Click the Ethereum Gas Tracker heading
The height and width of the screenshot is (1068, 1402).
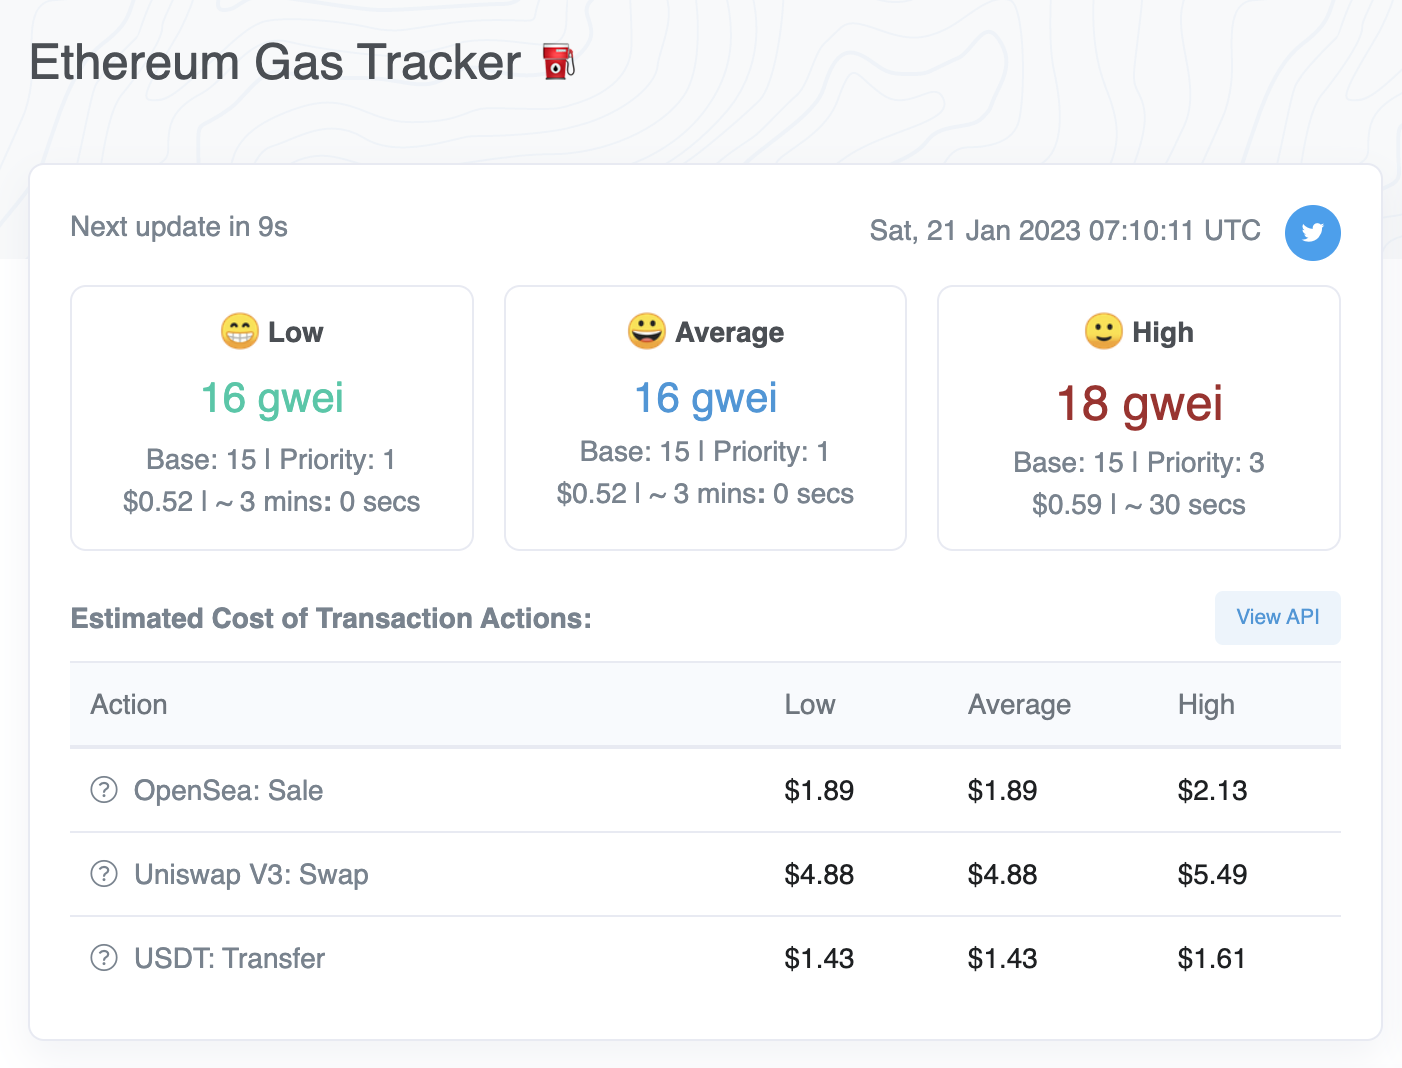tap(275, 62)
